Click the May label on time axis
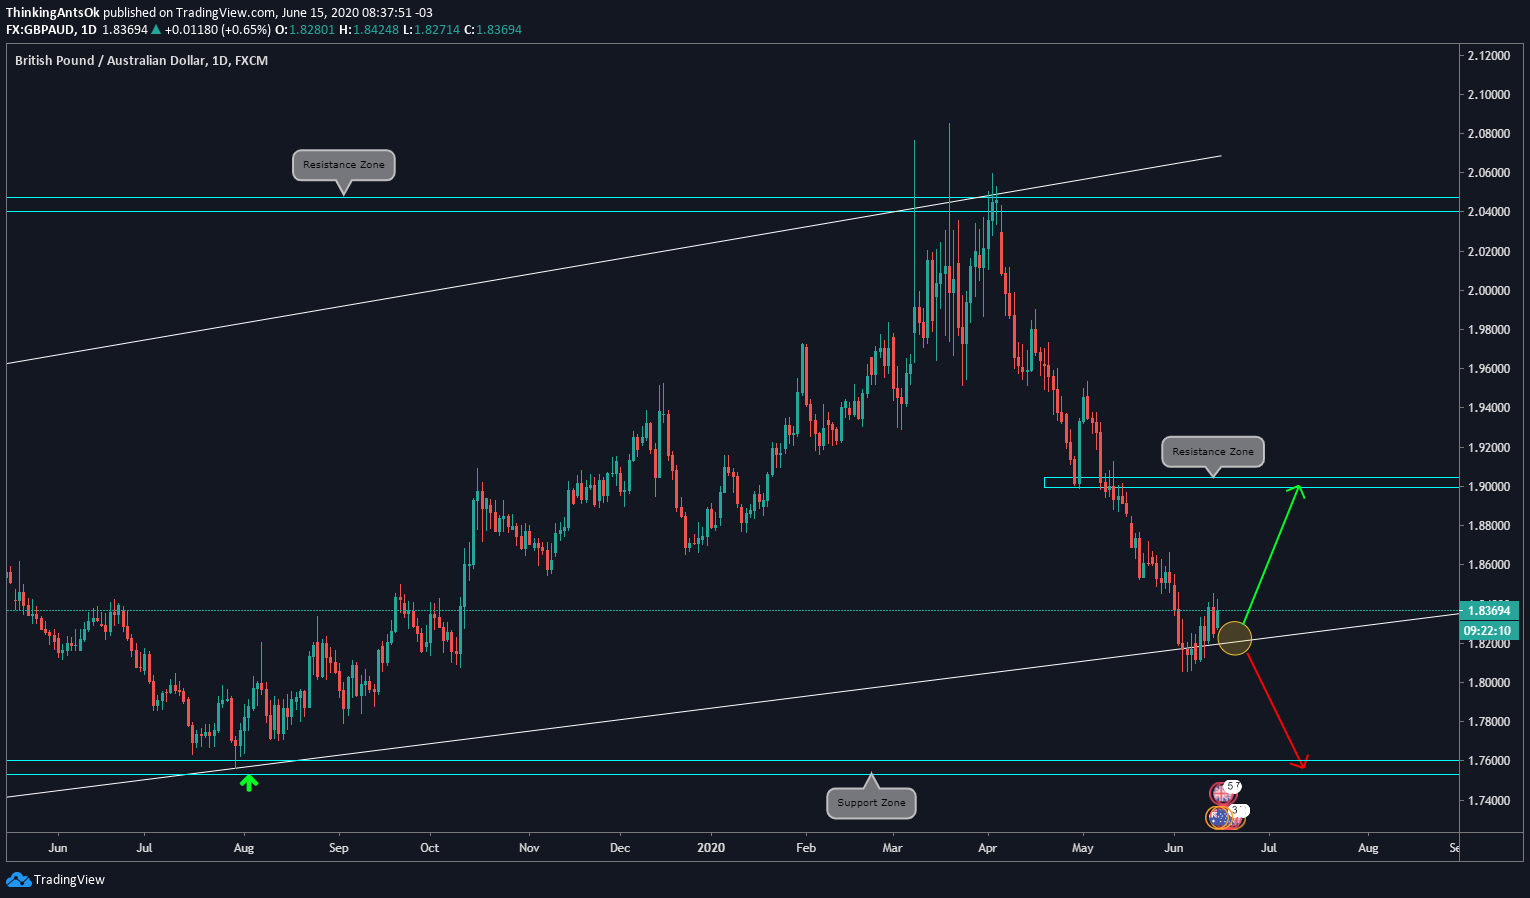This screenshot has width=1530, height=898. click(1083, 848)
